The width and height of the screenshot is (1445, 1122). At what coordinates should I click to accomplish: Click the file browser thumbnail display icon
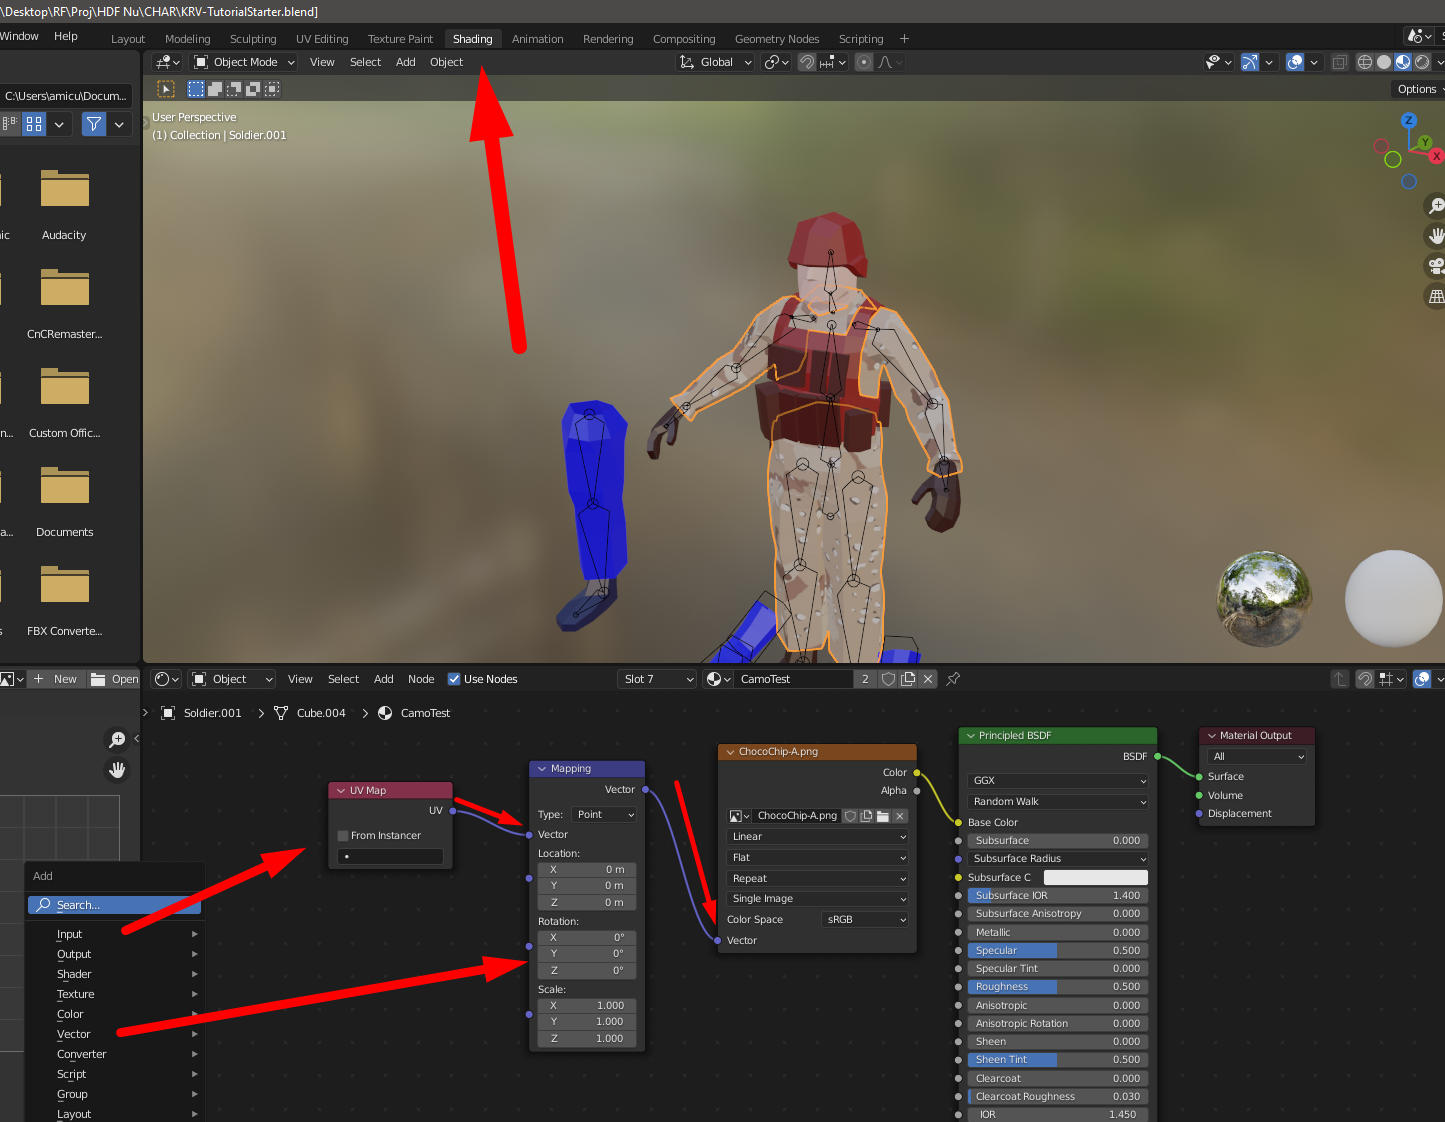tap(34, 124)
